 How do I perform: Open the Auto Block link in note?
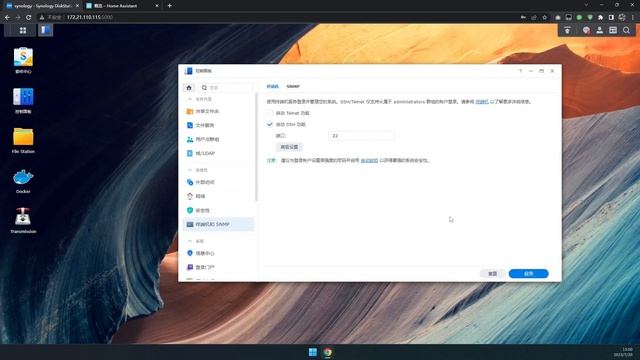[369, 160]
